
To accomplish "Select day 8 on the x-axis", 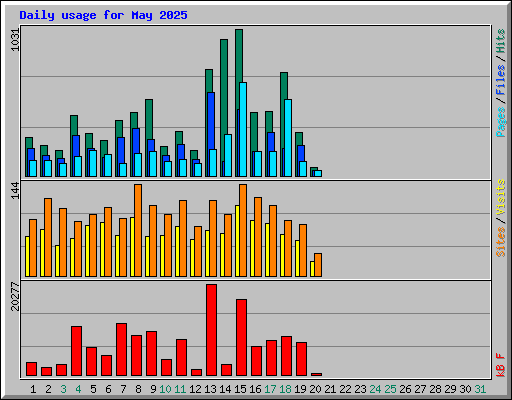I will click(x=138, y=389).
